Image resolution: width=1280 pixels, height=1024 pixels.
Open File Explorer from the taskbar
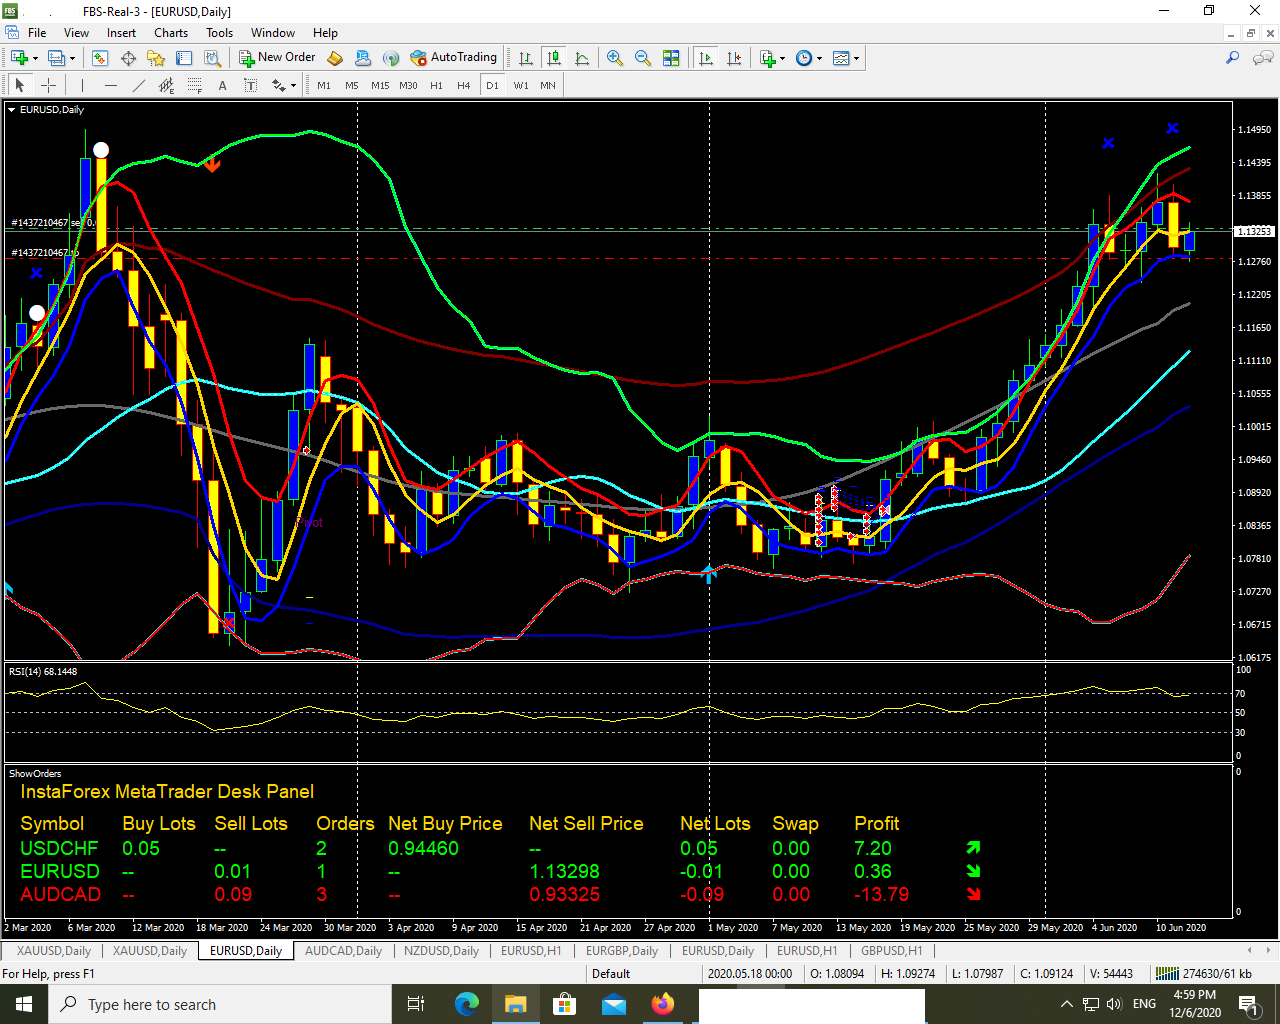(x=515, y=1004)
